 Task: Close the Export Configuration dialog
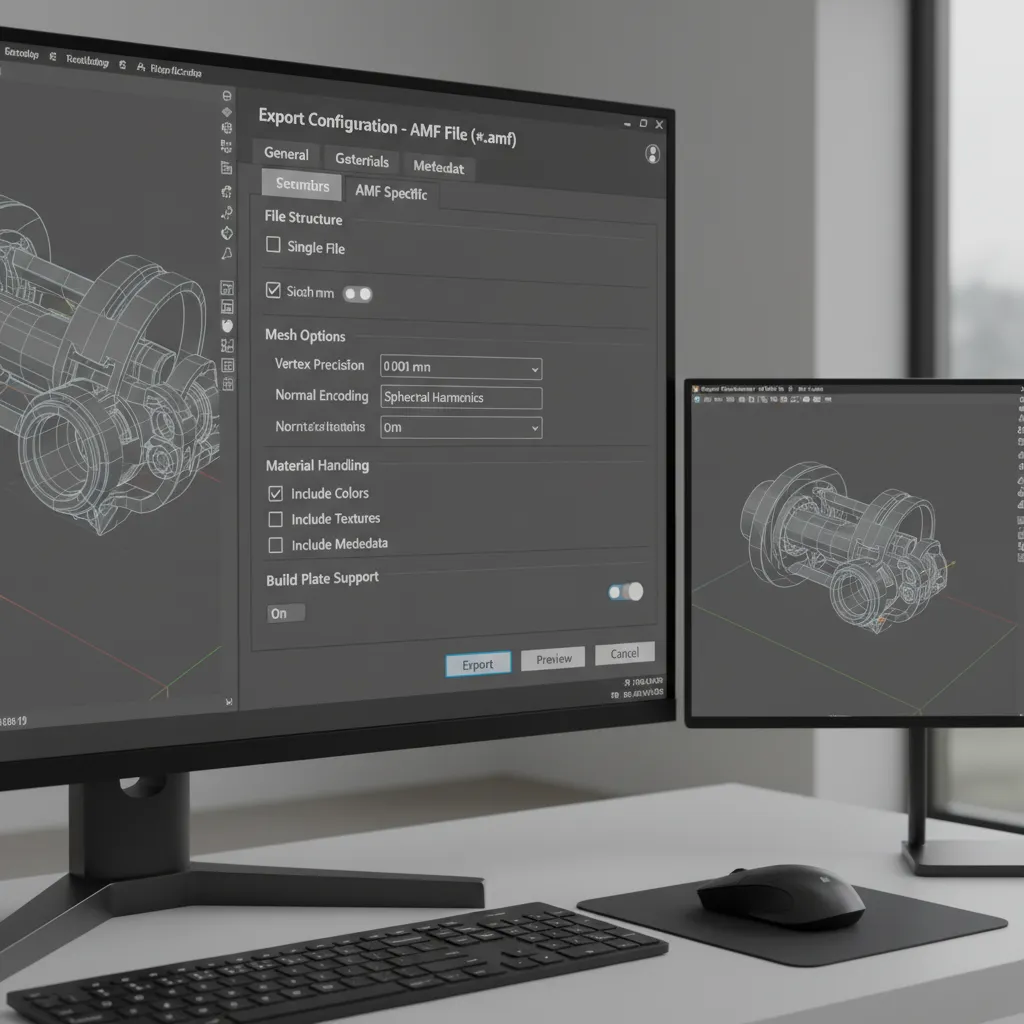click(x=660, y=125)
